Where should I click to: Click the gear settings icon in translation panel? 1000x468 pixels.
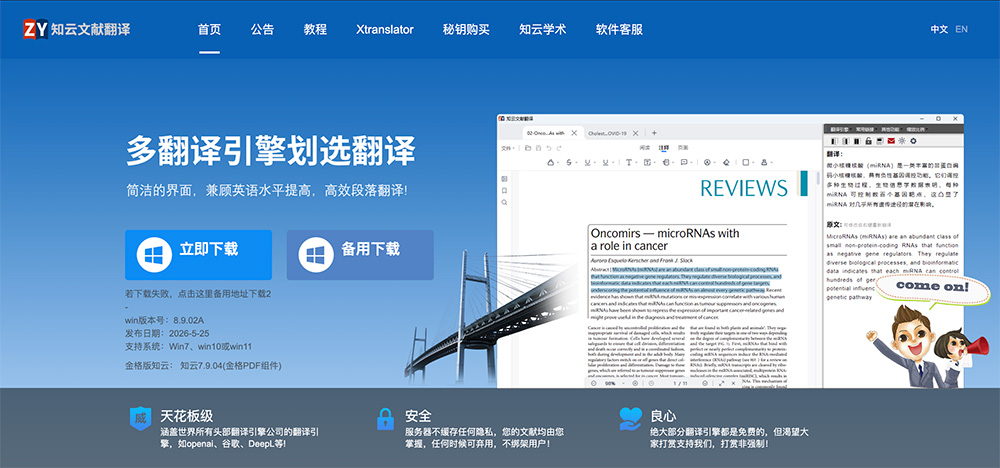click(x=913, y=141)
